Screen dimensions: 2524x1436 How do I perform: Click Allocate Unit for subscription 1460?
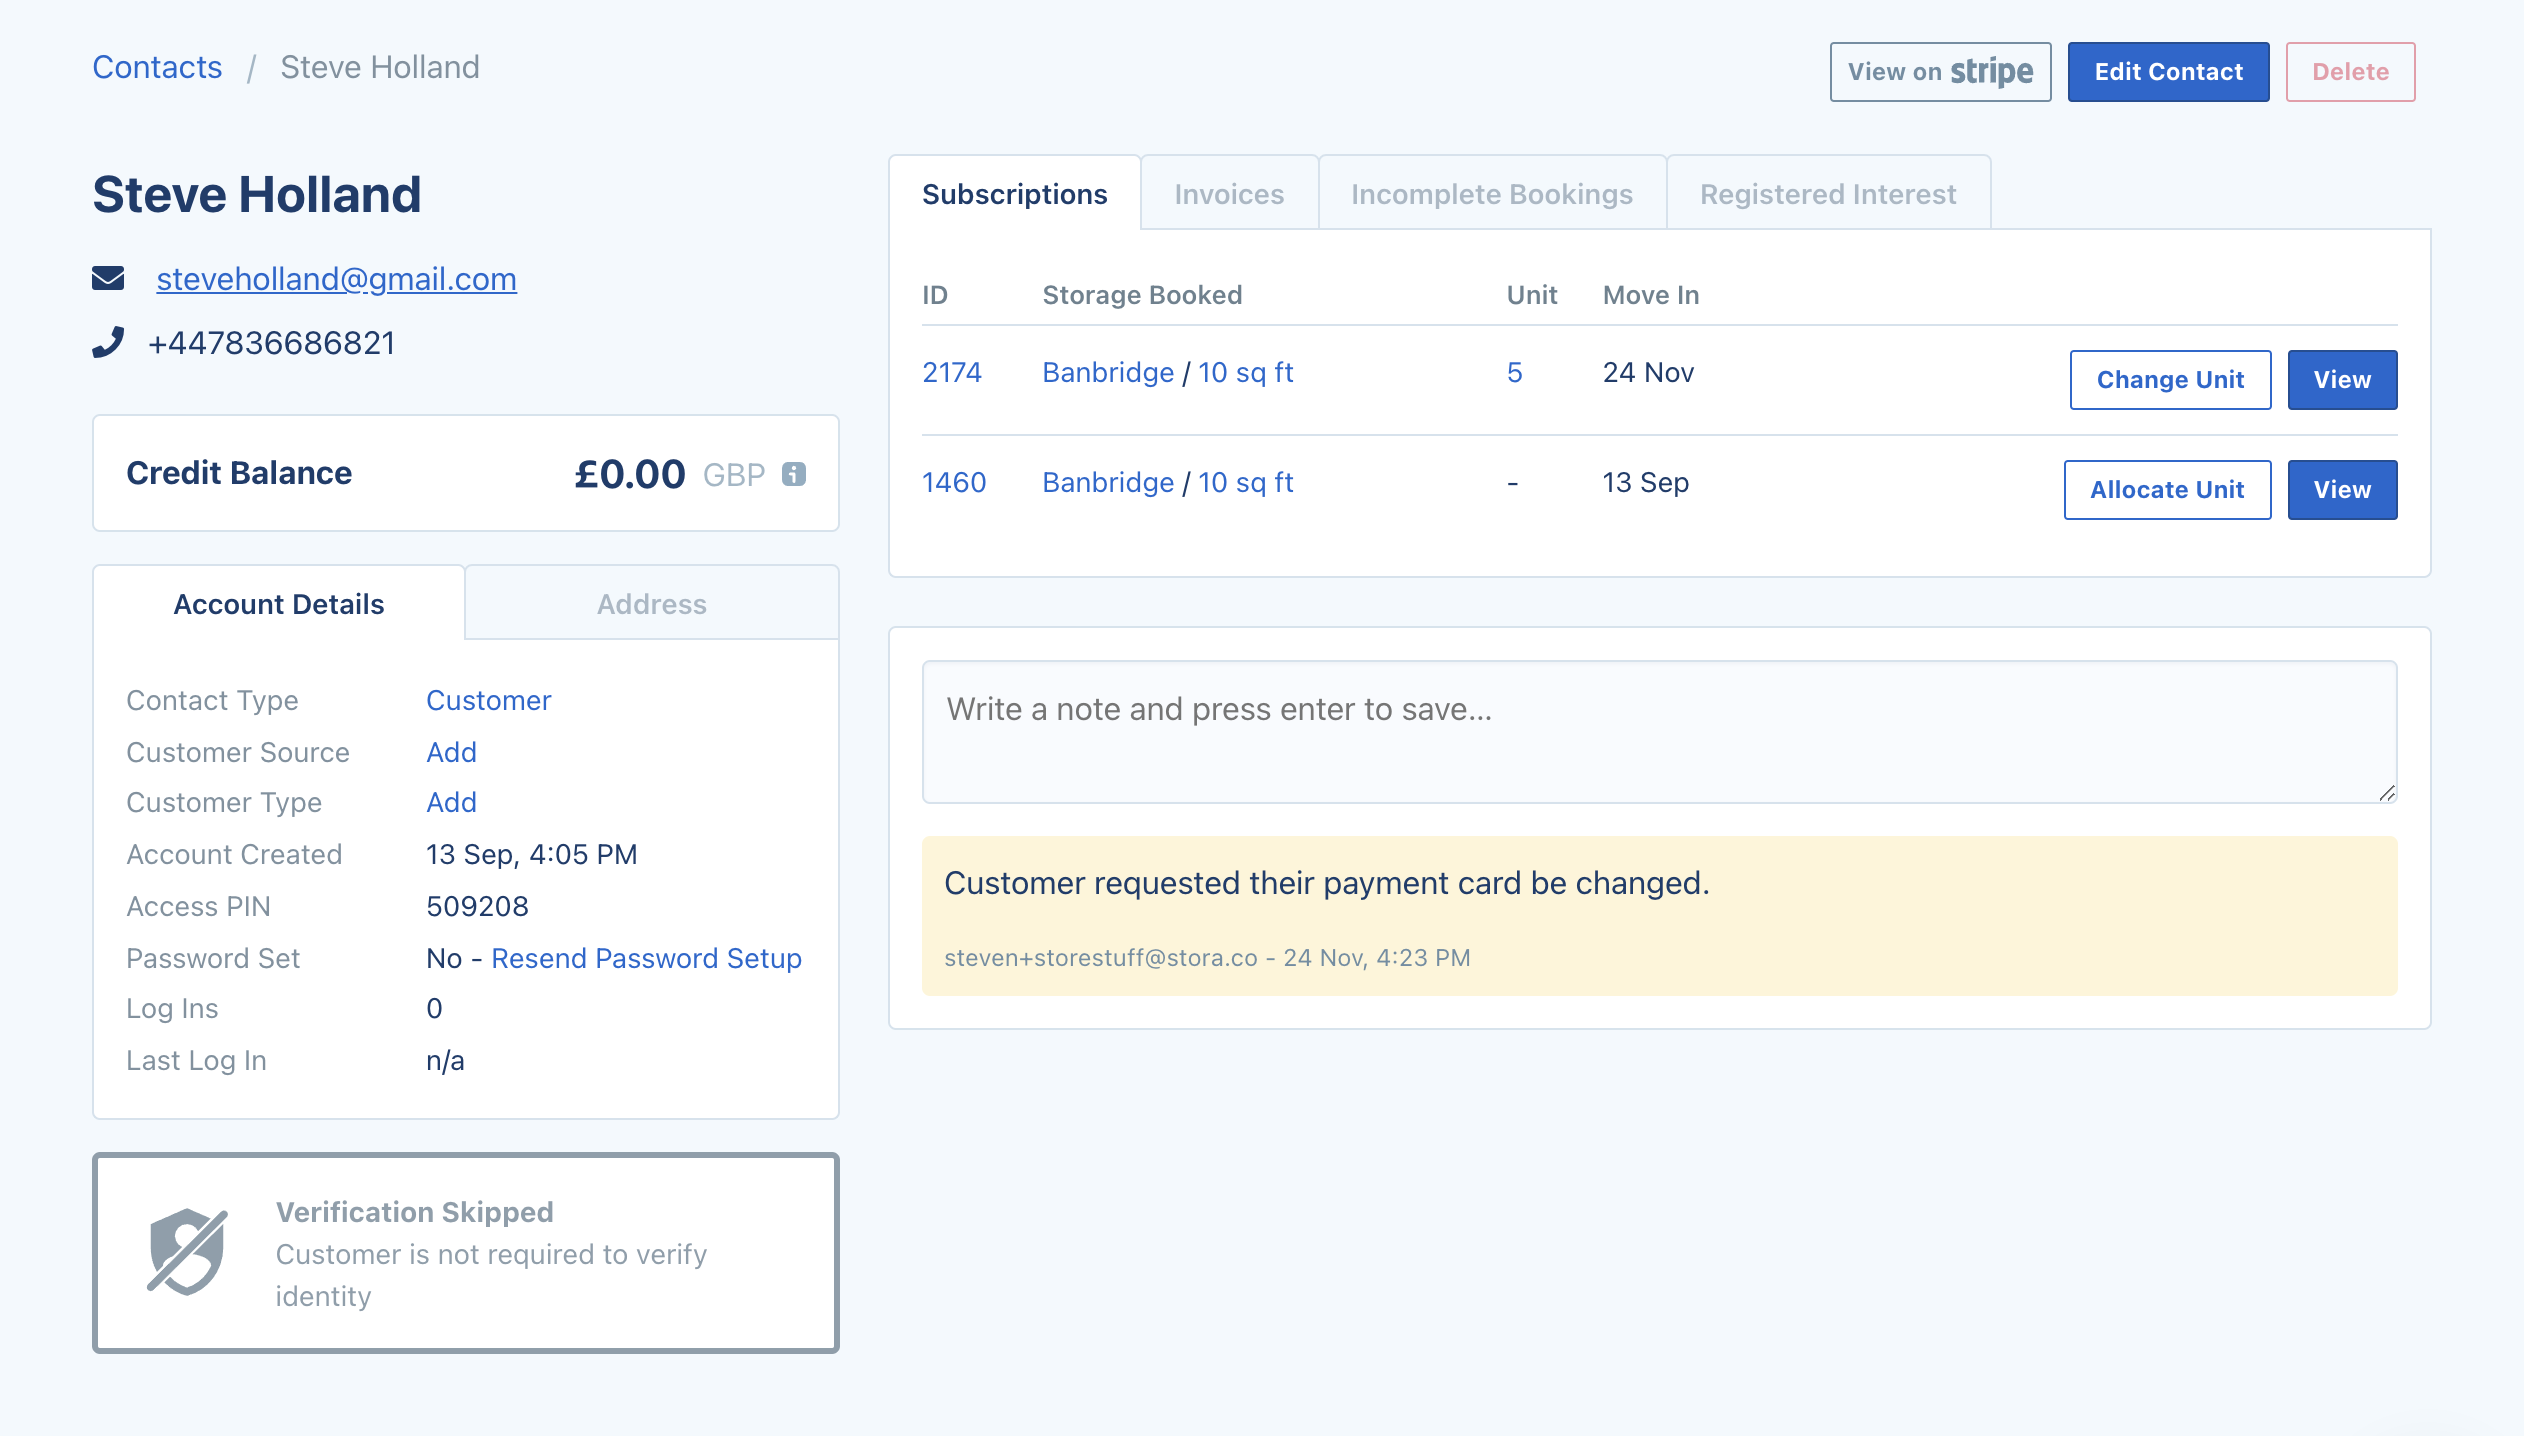coord(2167,490)
